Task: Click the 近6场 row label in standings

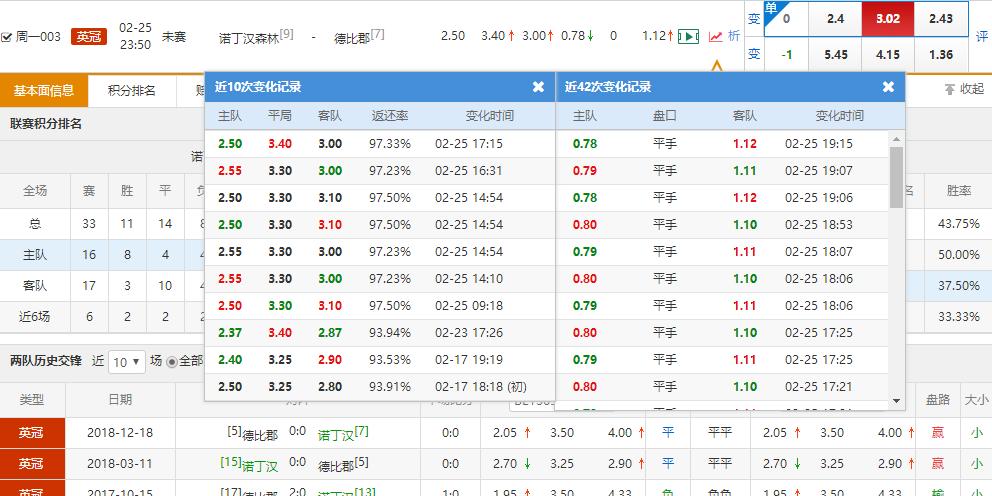Action: pos(35,317)
